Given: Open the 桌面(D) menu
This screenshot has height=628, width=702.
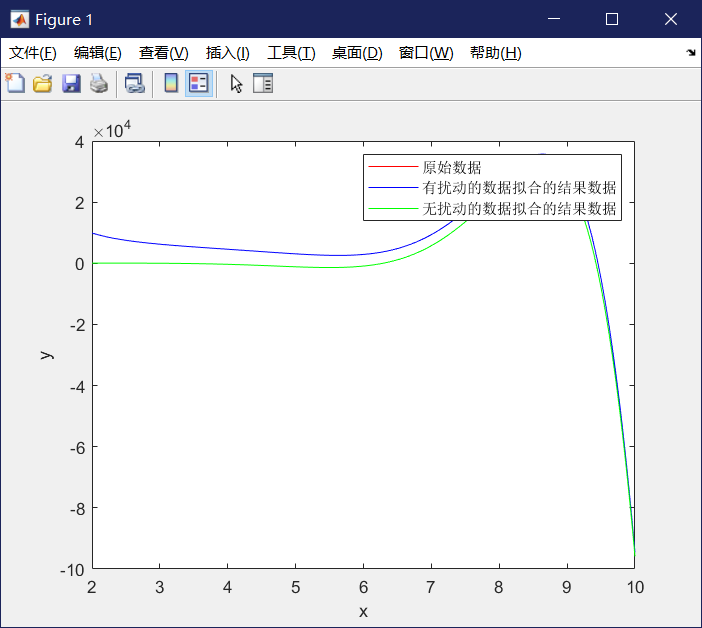Looking at the screenshot, I should (357, 53).
